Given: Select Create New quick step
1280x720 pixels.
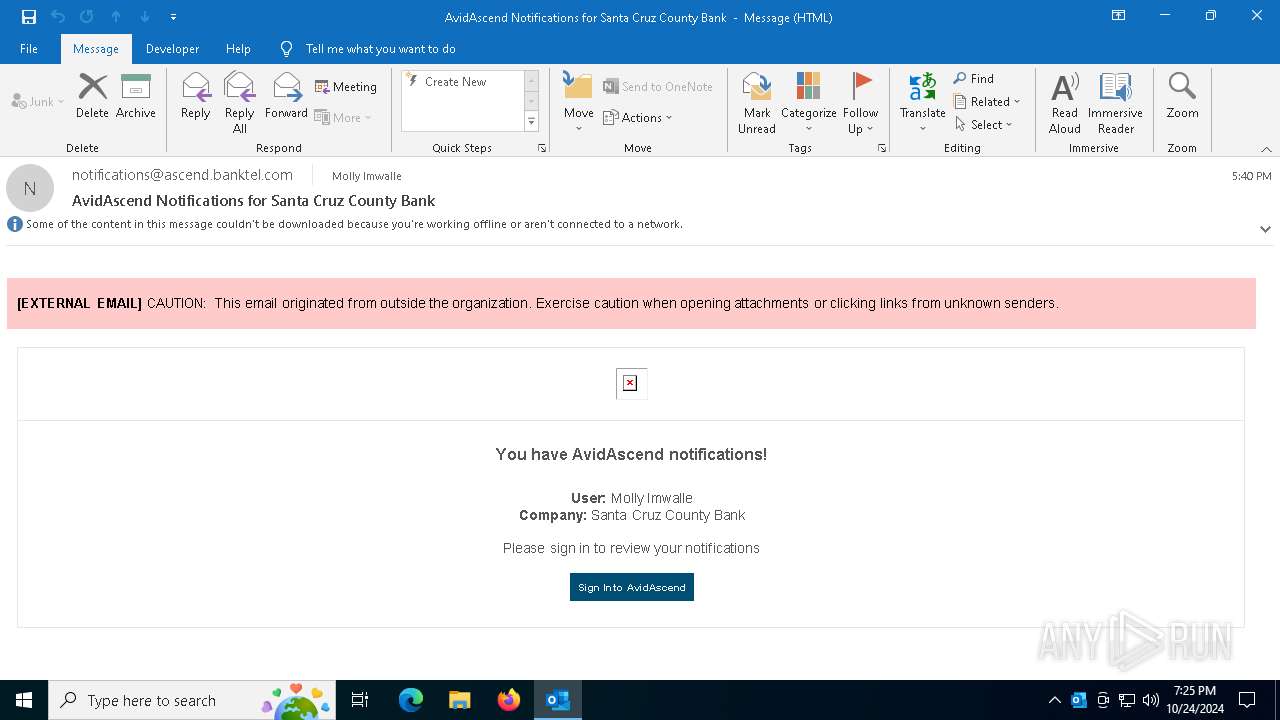Looking at the screenshot, I should click(455, 82).
